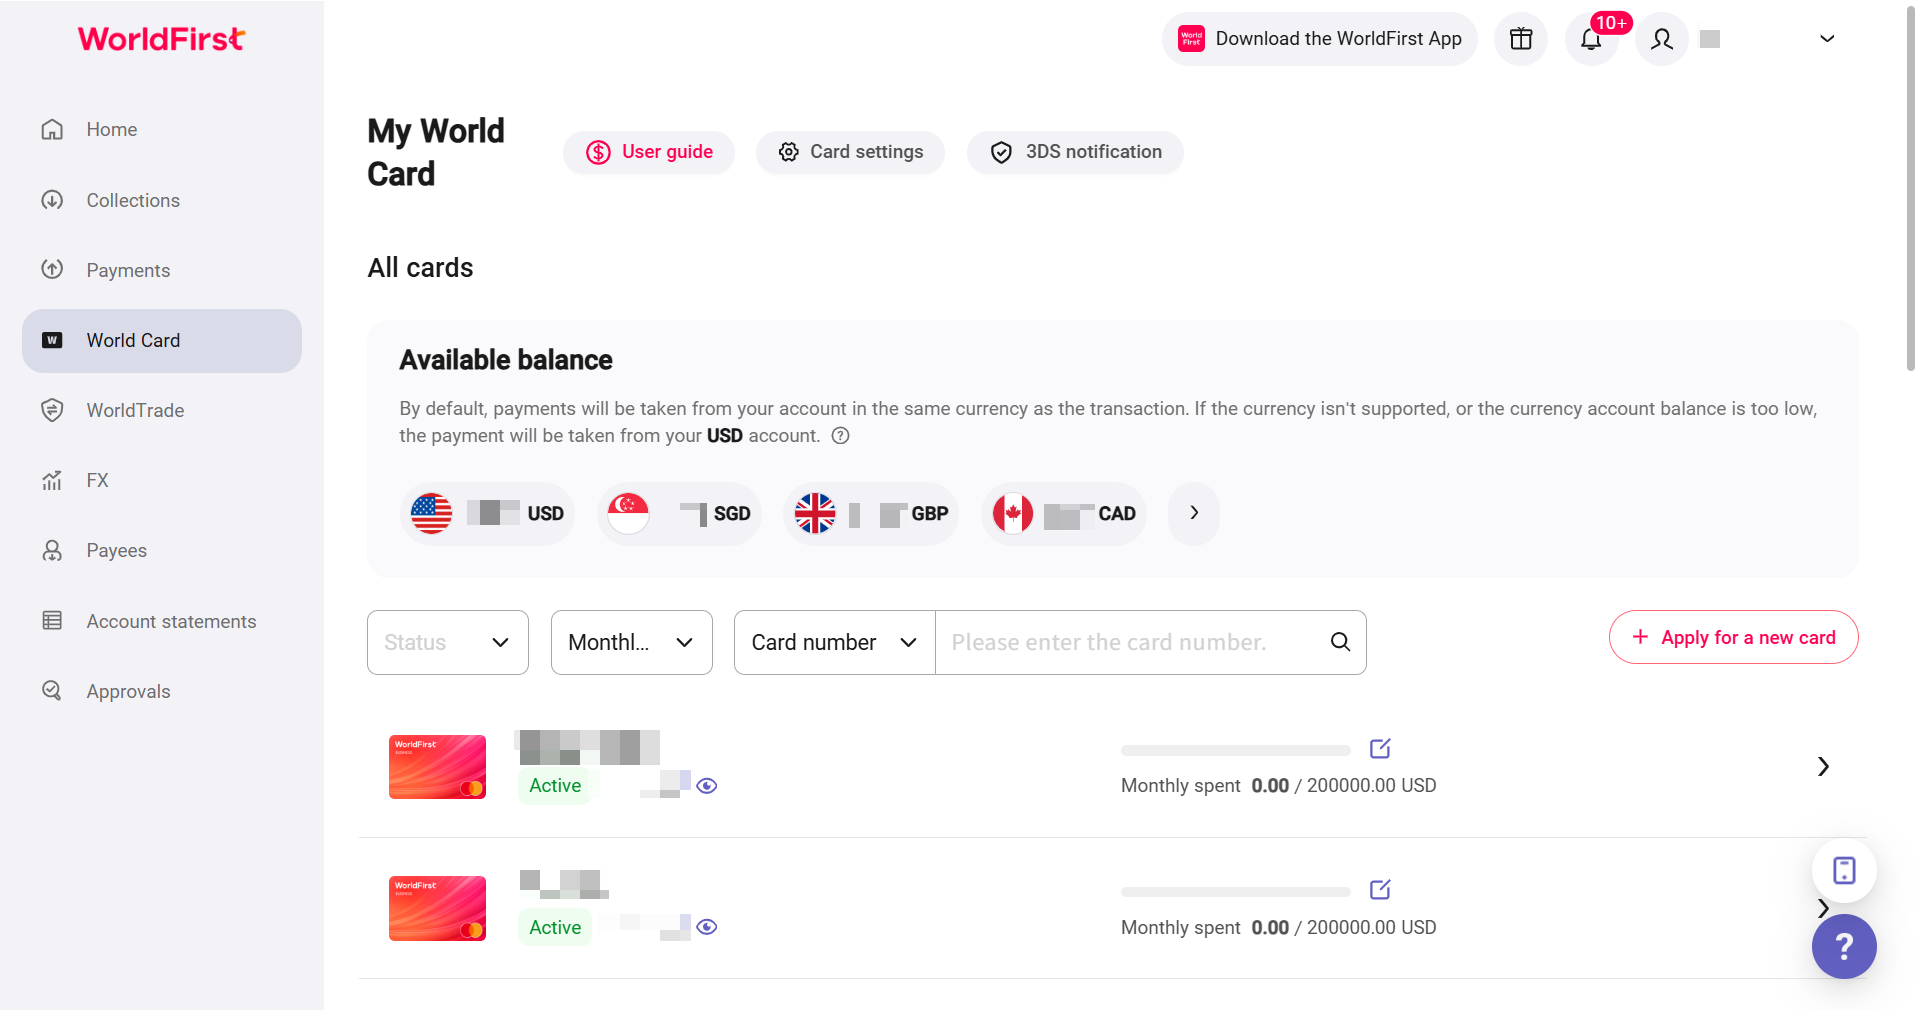Click Apply for a new card

[1733, 637]
